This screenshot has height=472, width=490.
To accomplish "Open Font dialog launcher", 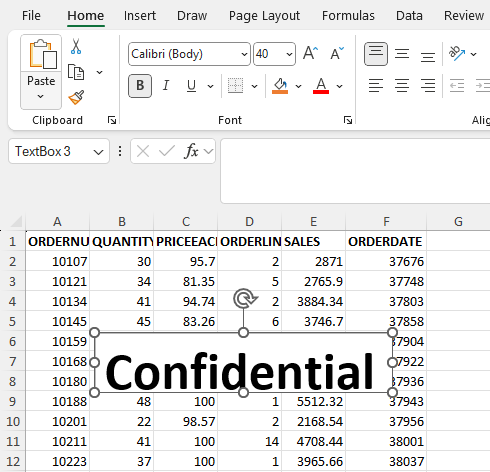I will pyautogui.click(x=348, y=120).
